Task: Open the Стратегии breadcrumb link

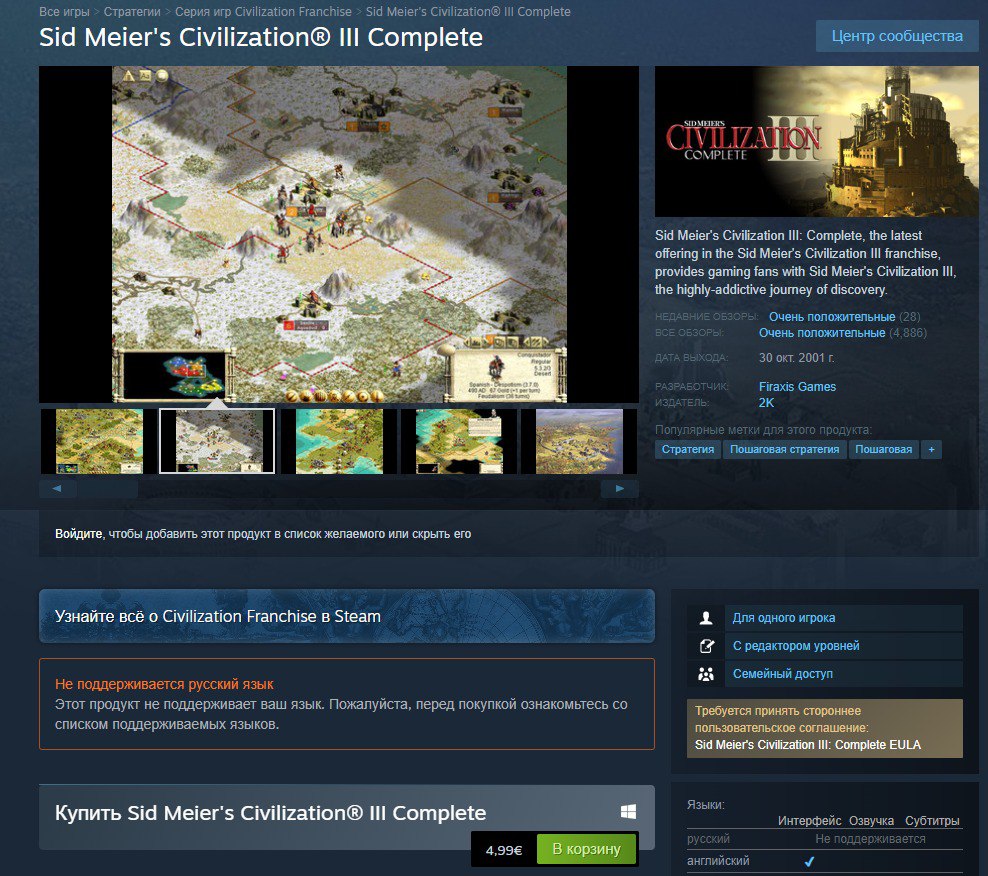Action: pyautogui.click(x=132, y=11)
